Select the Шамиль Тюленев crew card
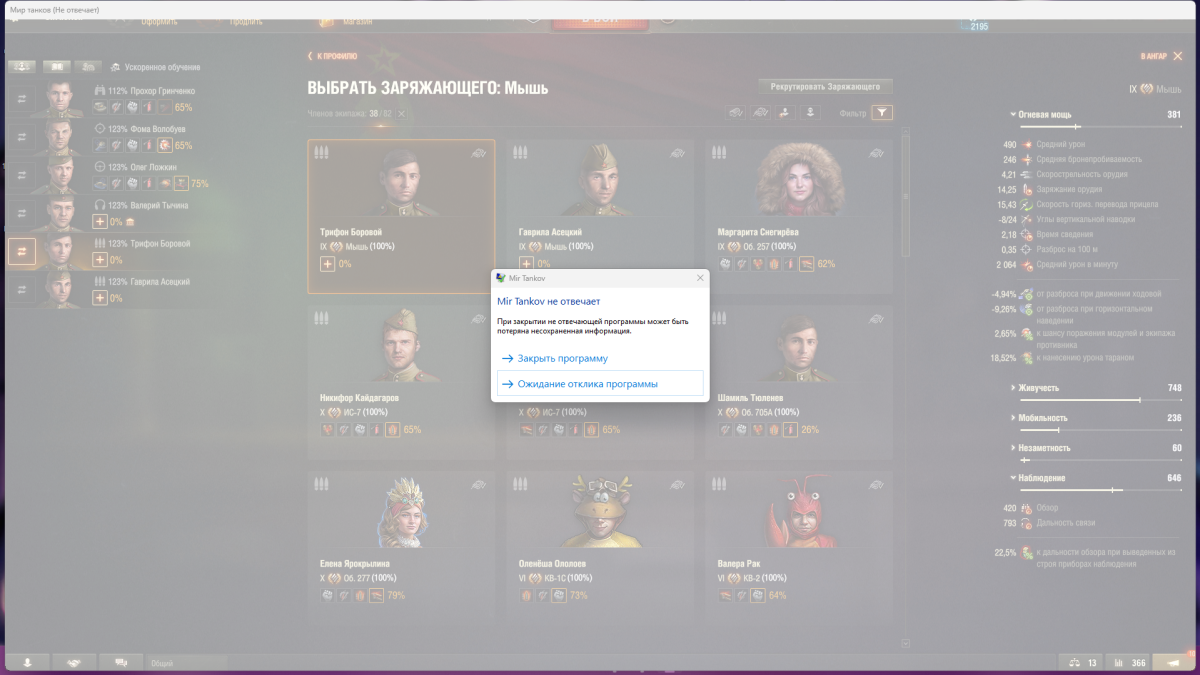This screenshot has width=1200, height=675. coord(799,382)
